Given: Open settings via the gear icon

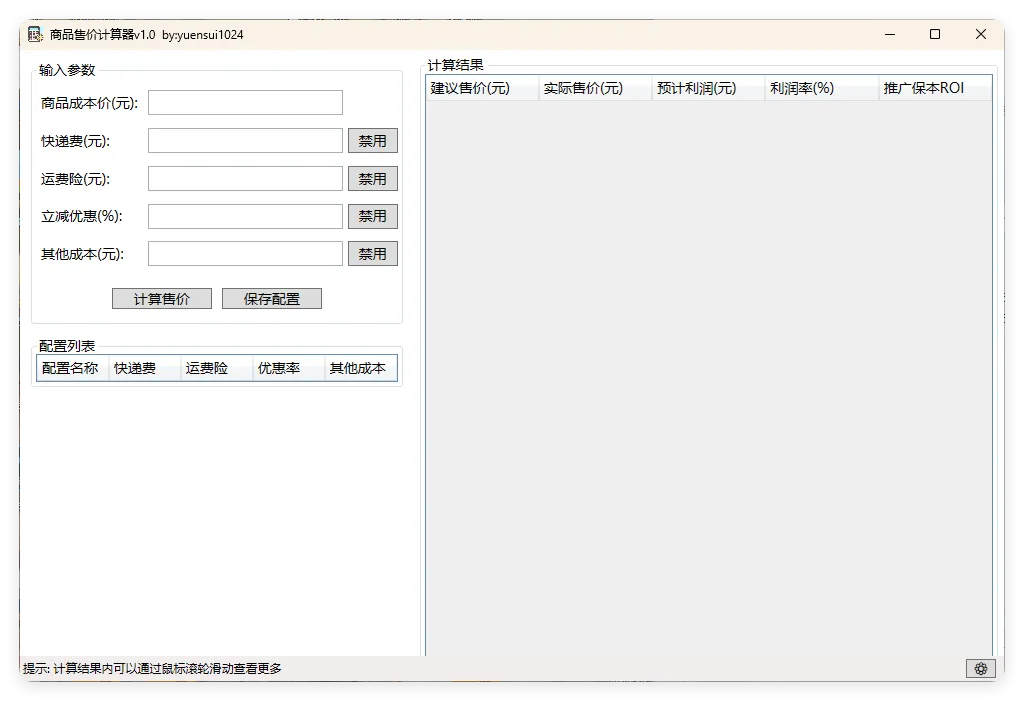Looking at the screenshot, I should pyautogui.click(x=980, y=668).
